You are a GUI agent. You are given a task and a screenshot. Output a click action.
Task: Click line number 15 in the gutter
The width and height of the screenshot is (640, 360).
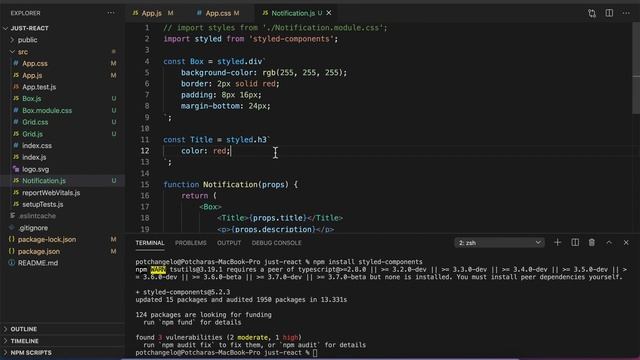[x=145, y=184]
